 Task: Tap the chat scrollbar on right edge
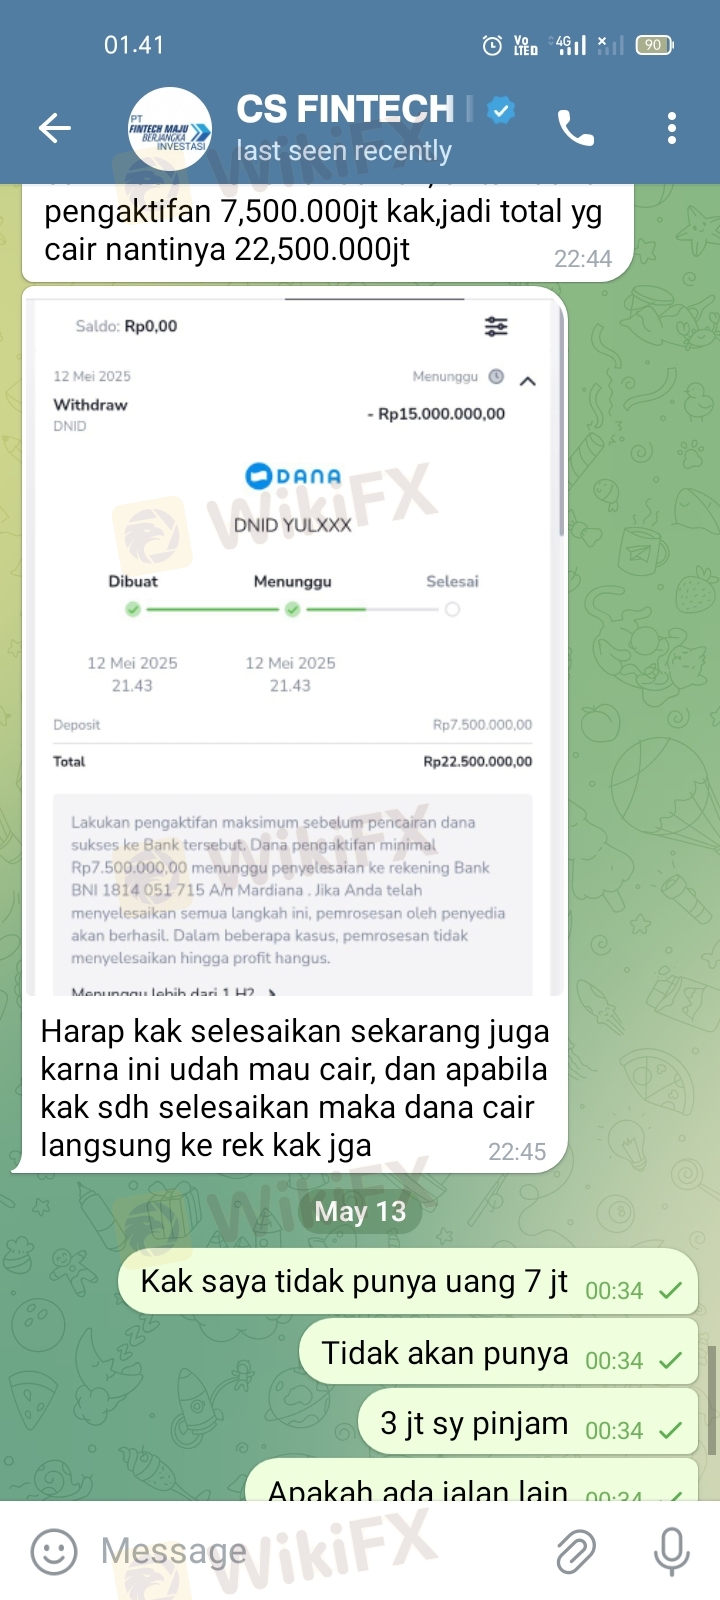[713, 1400]
